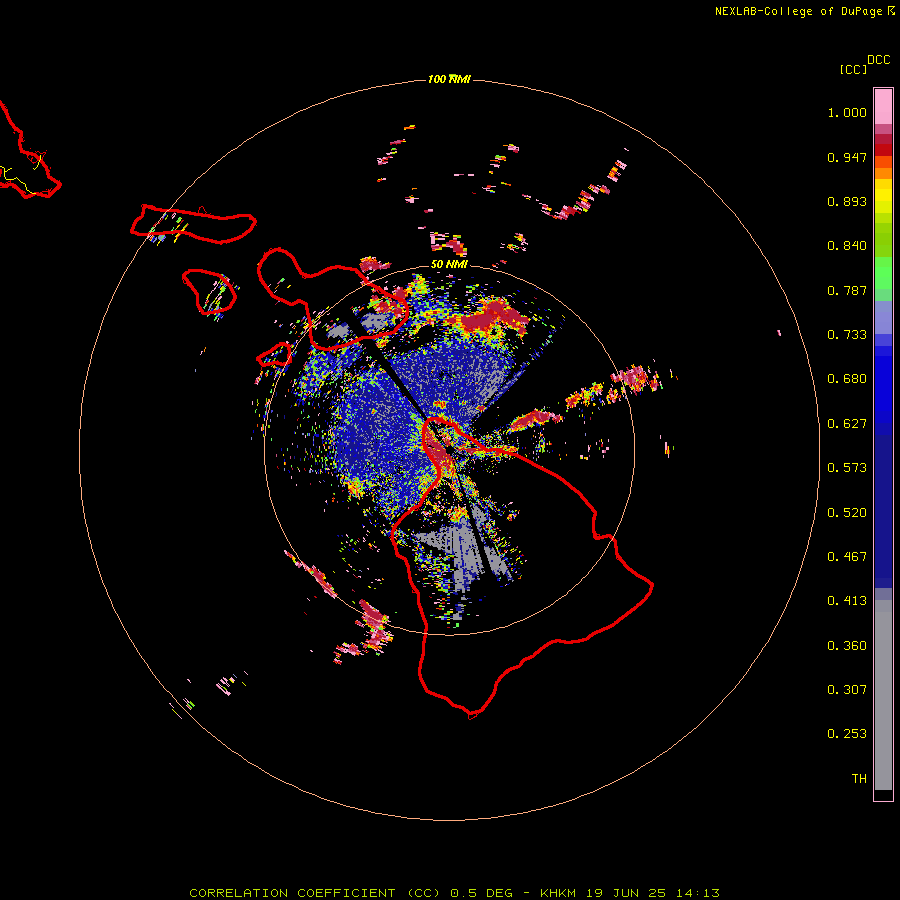
Task: Click the 0.840 color scale value
Action: 847,246
